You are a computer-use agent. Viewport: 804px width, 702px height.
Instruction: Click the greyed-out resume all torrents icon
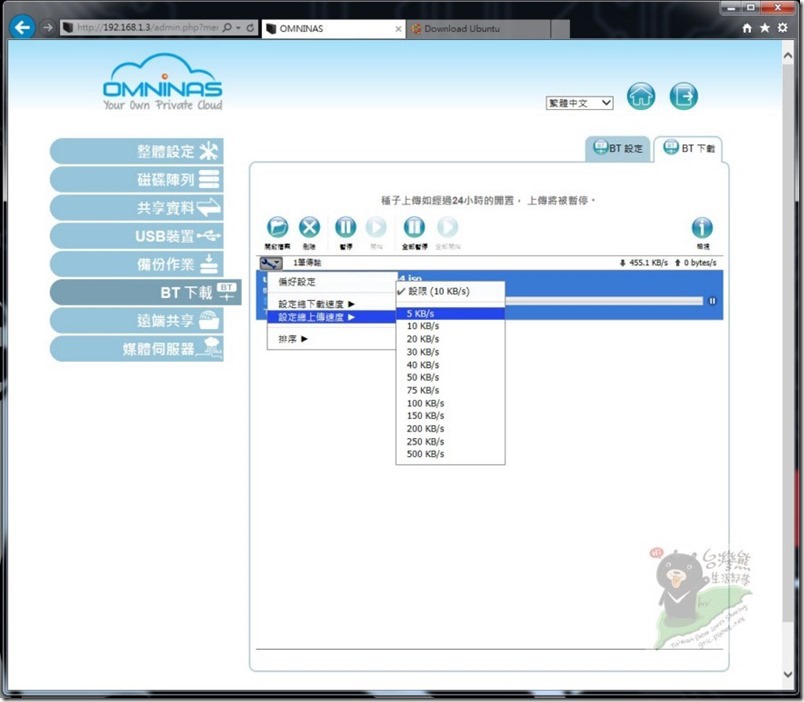click(x=448, y=227)
